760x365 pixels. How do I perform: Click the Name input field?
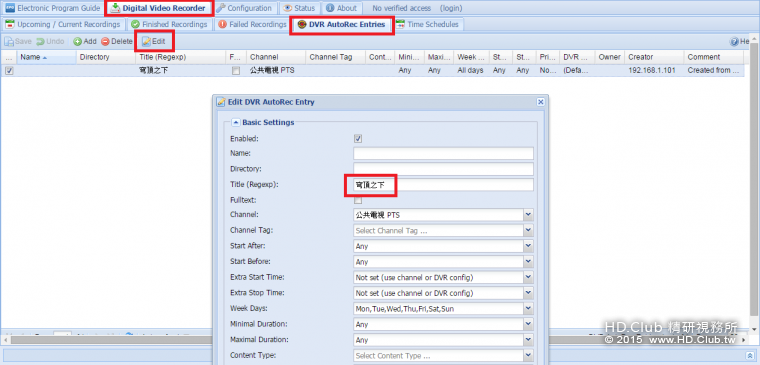(443, 154)
